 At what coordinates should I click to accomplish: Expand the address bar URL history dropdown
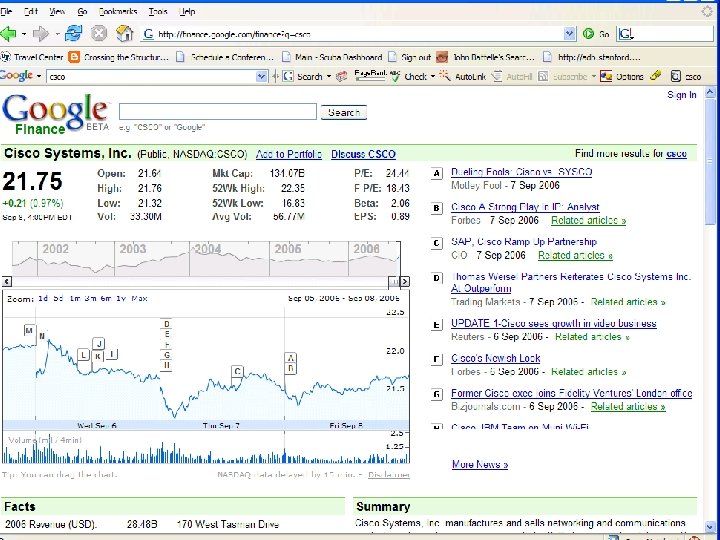pyautogui.click(x=569, y=34)
